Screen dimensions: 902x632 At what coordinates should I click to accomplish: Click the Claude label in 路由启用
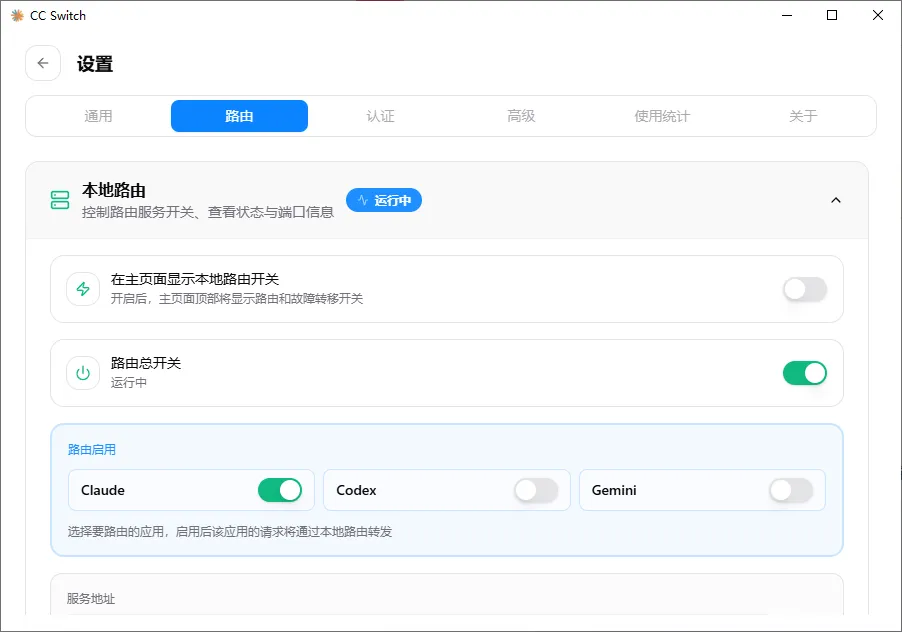103,491
